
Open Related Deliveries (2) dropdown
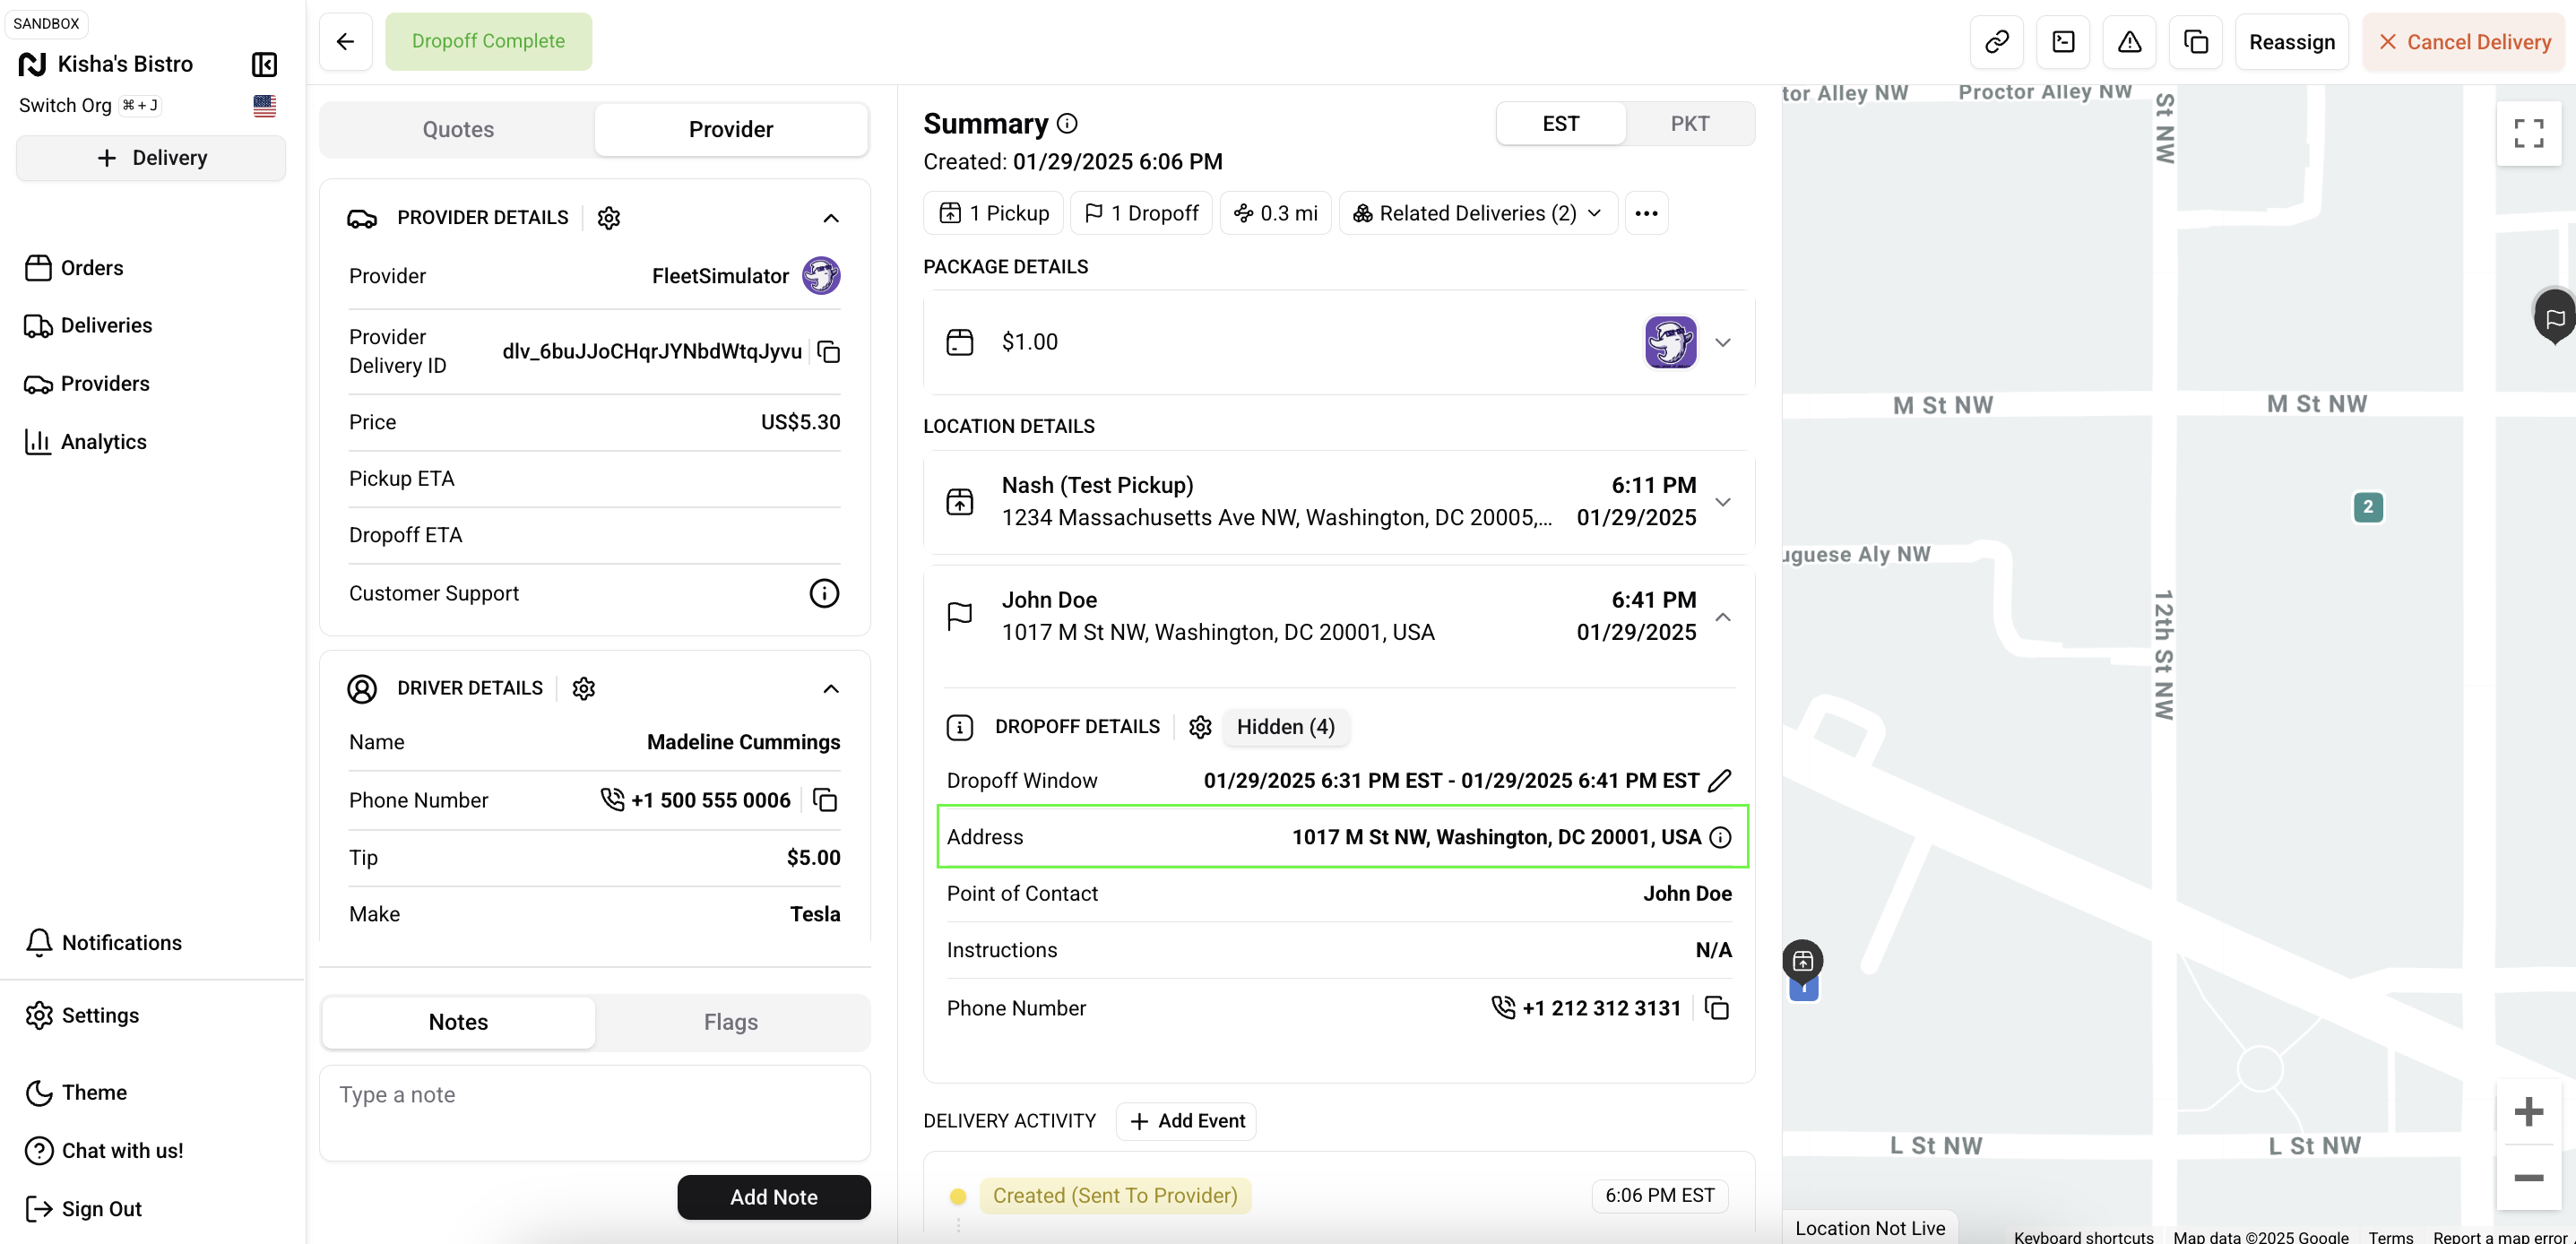[1477, 214]
